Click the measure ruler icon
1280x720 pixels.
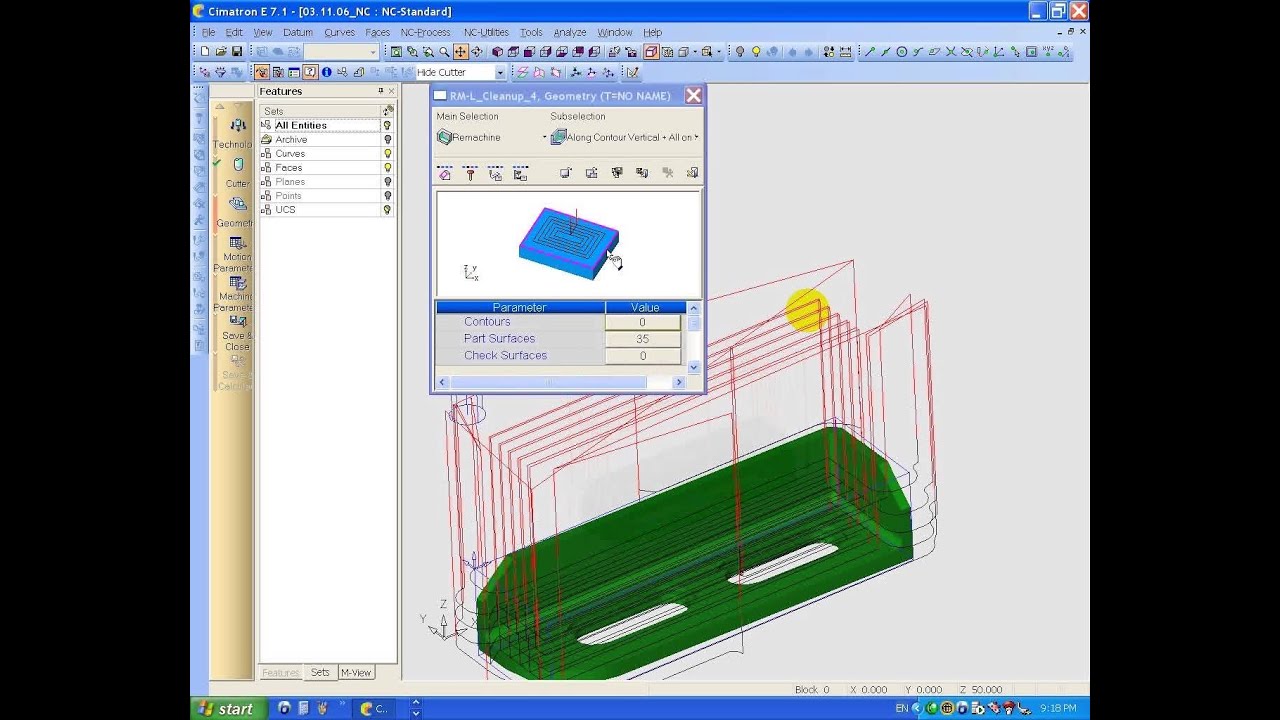click(845, 52)
